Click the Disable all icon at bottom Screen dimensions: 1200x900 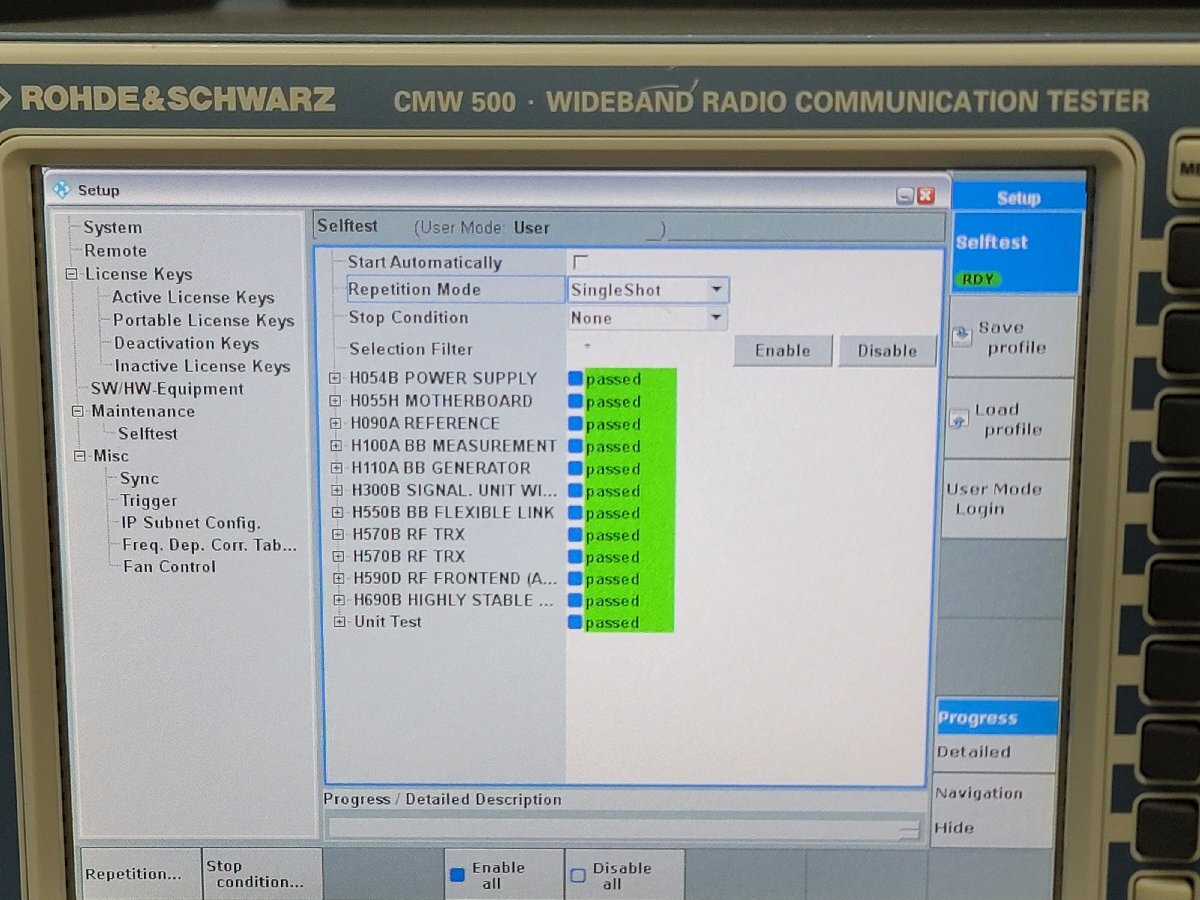(x=579, y=871)
